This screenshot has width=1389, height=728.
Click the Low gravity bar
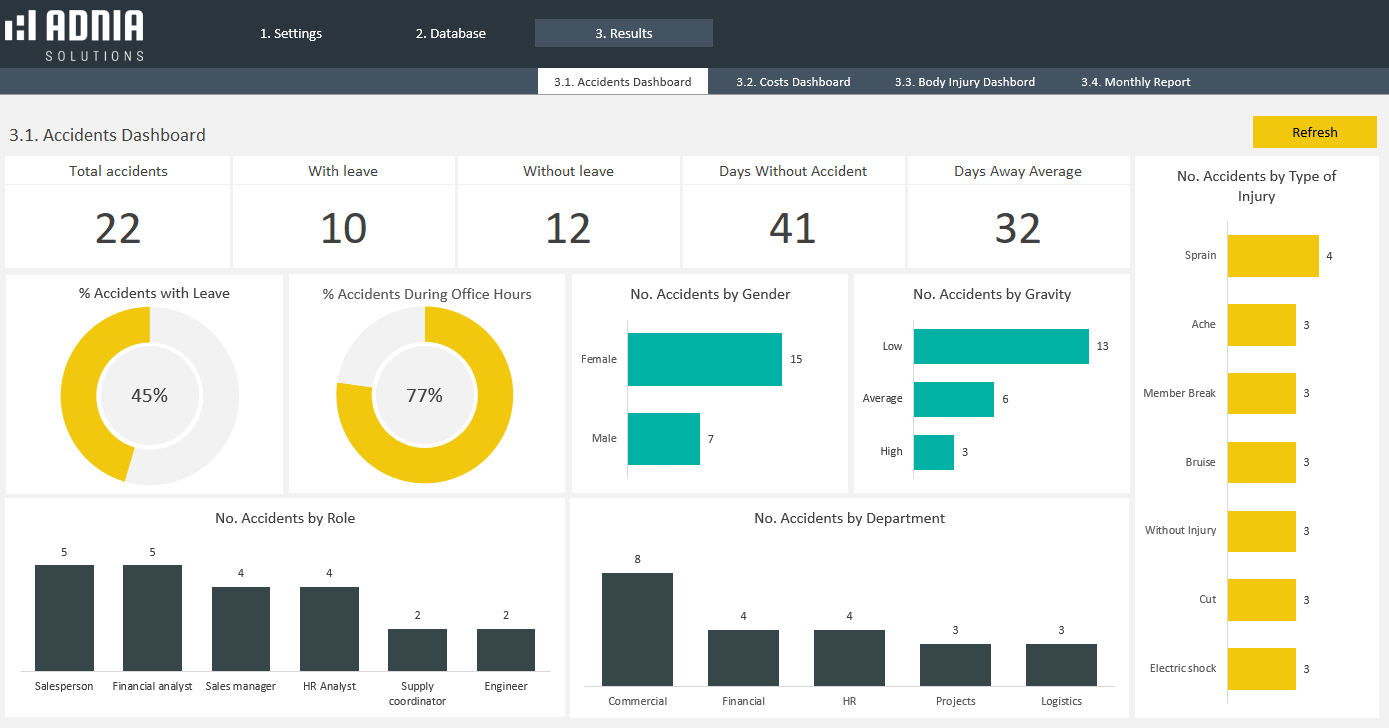coord(1000,346)
